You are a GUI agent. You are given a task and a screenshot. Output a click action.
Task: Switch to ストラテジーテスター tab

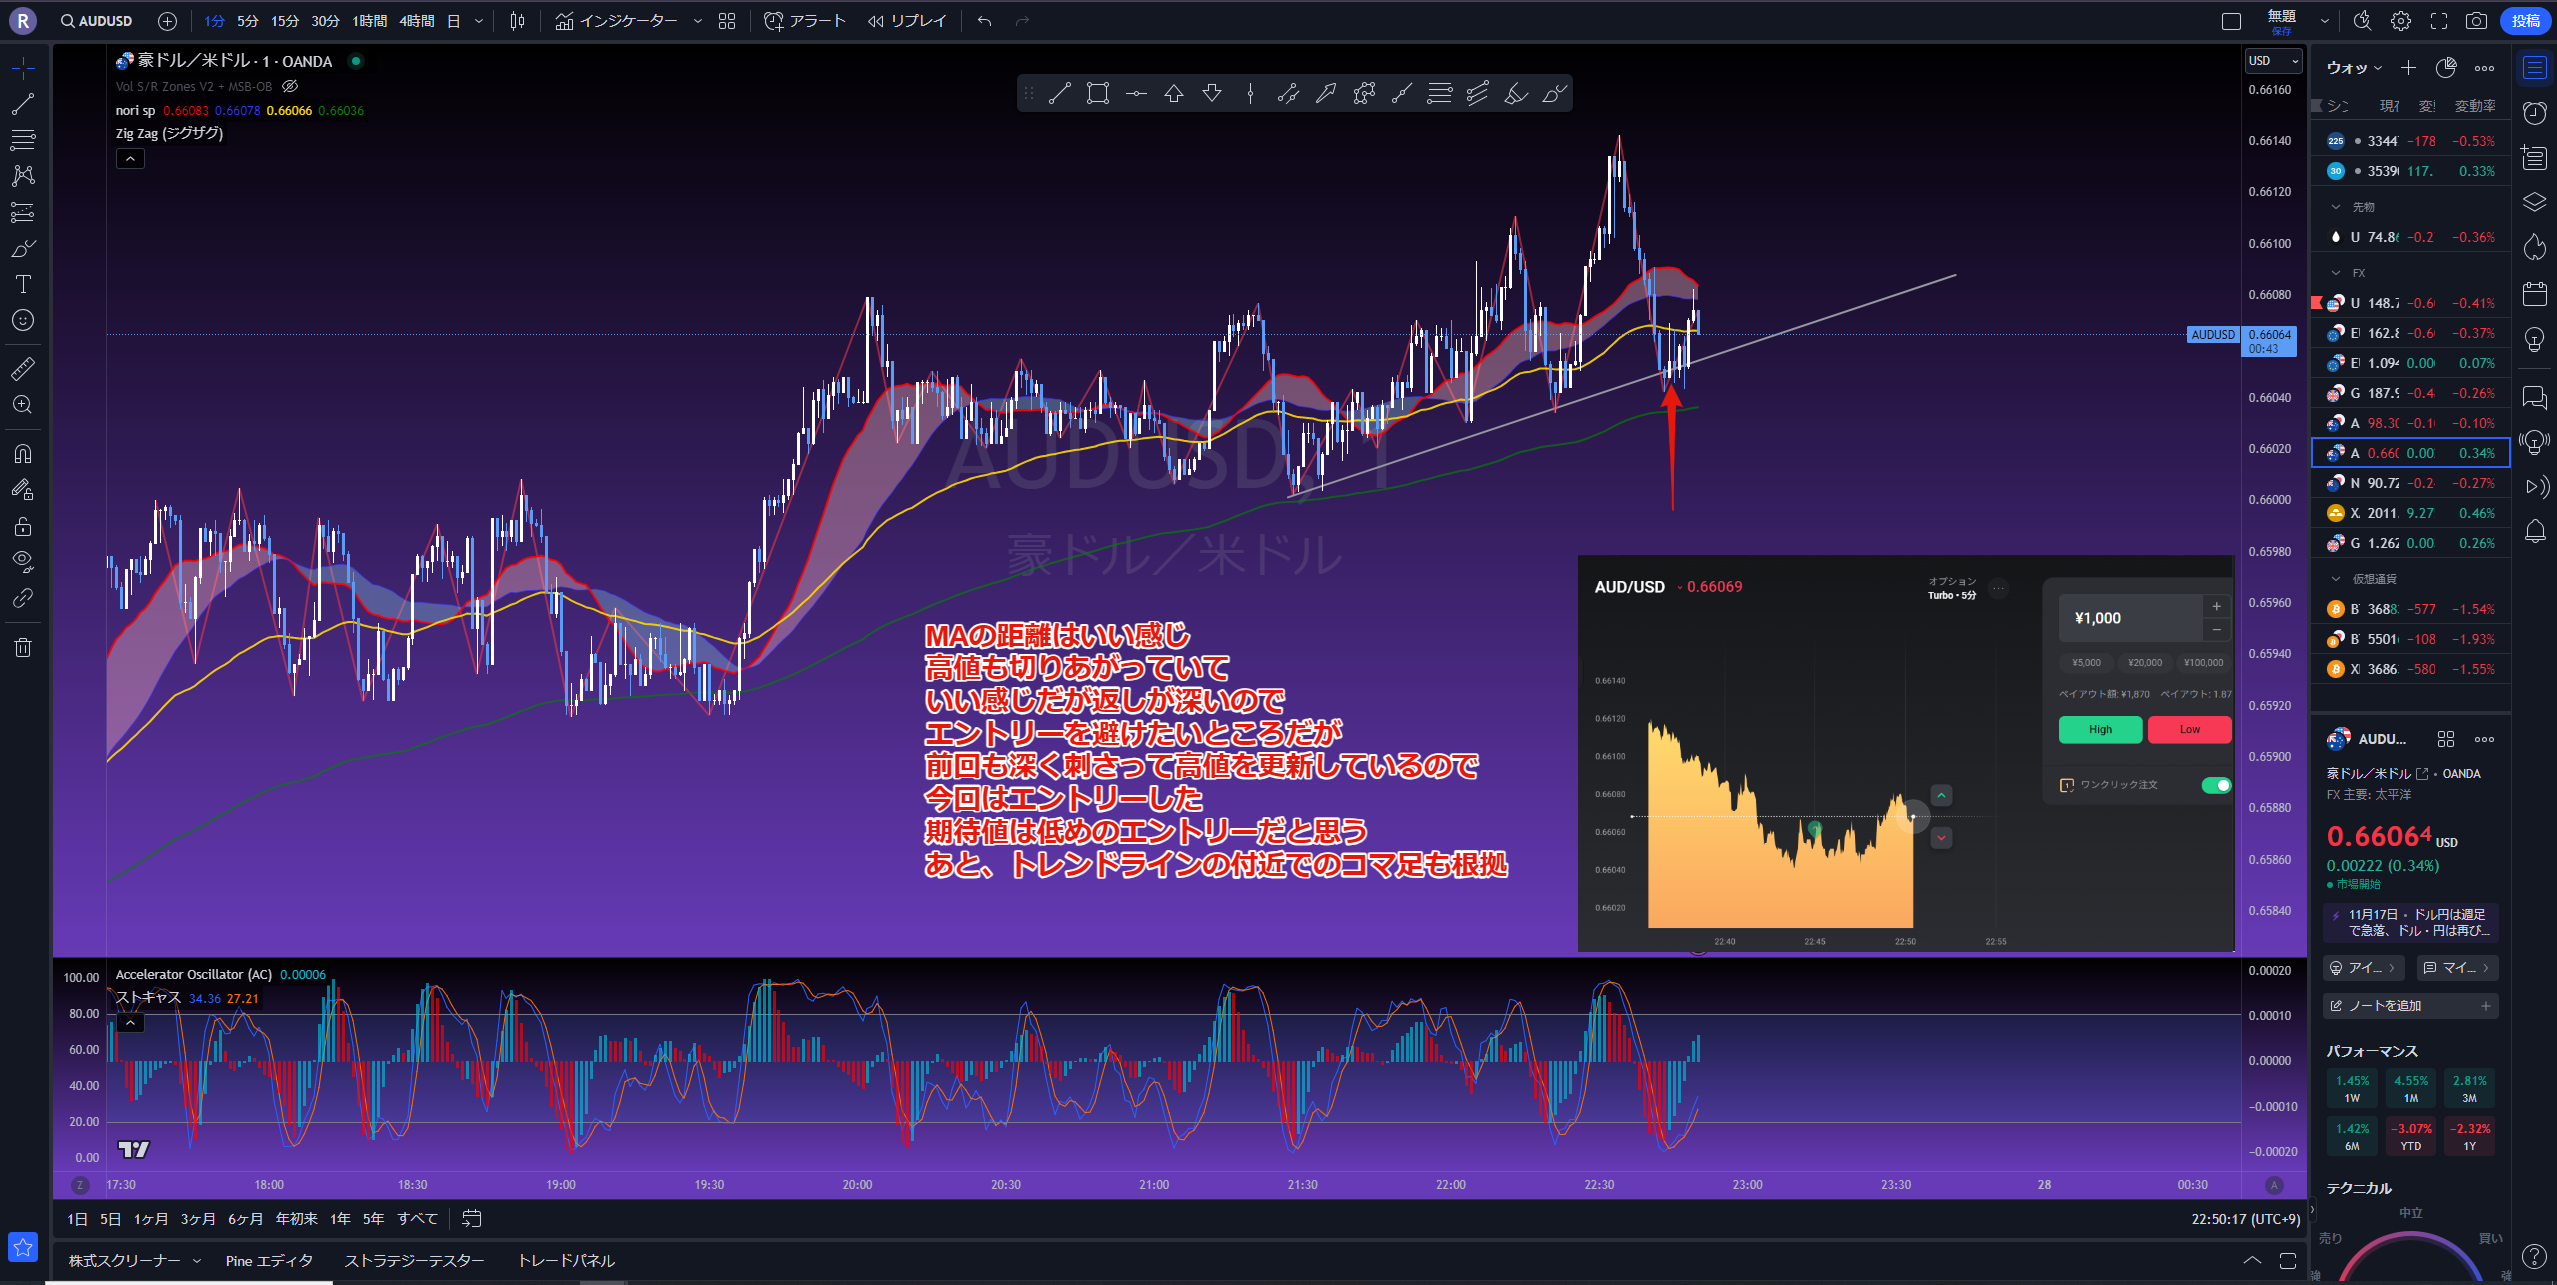click(414, 1261)
